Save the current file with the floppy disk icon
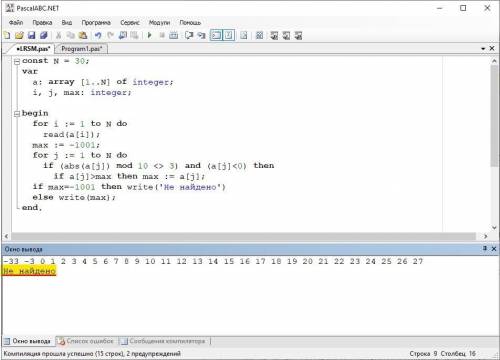The image size is (500, 360). [x=32, y=35]
